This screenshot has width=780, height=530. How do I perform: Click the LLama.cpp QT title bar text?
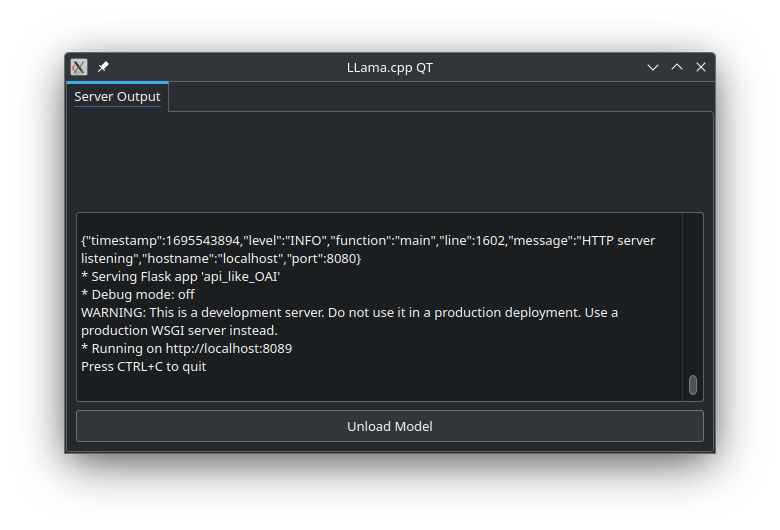click(390, 67)
